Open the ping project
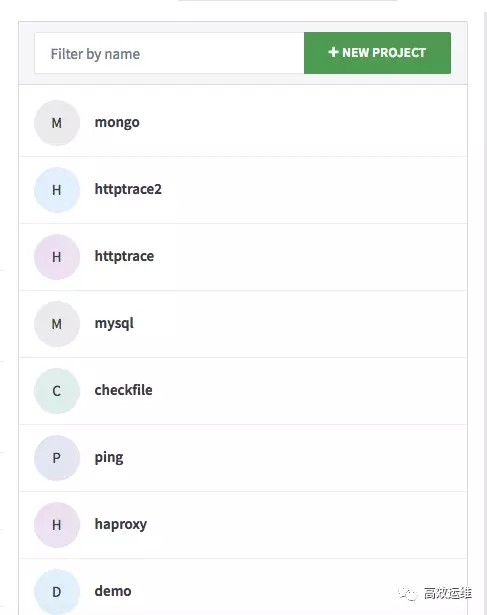 (x=109, y=458)
